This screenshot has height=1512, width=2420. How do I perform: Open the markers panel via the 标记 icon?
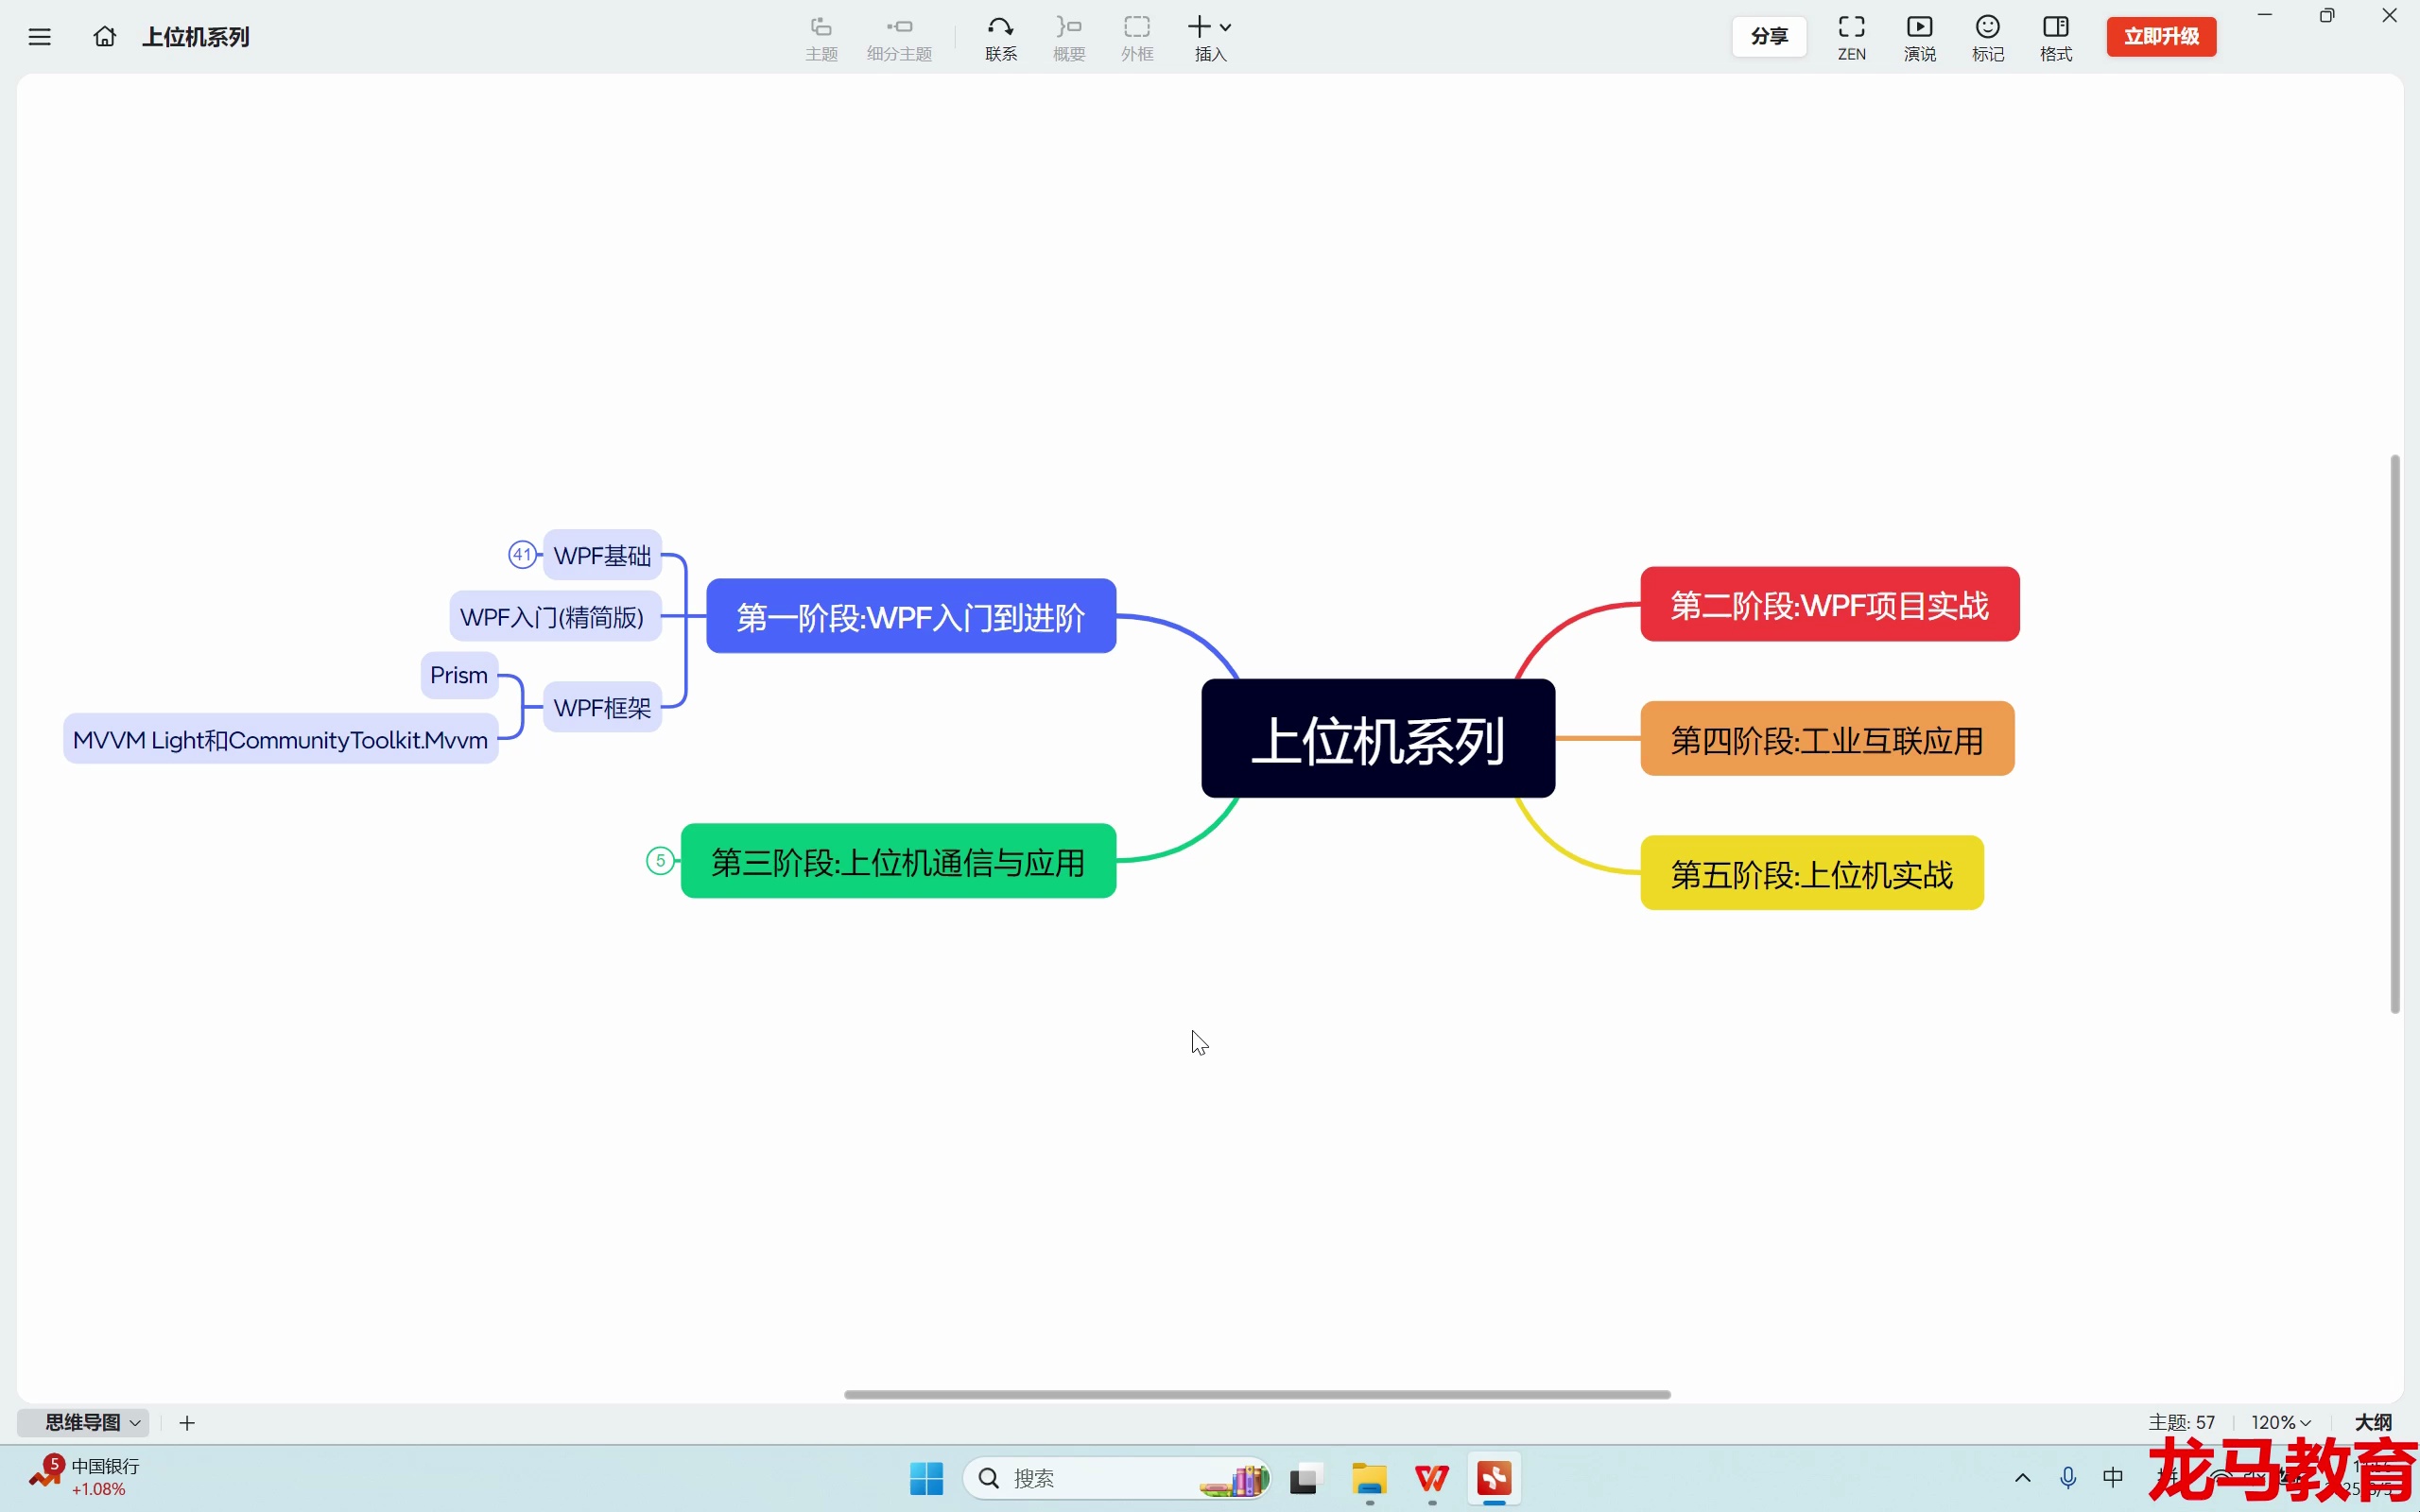click(x=1986, y=36)
